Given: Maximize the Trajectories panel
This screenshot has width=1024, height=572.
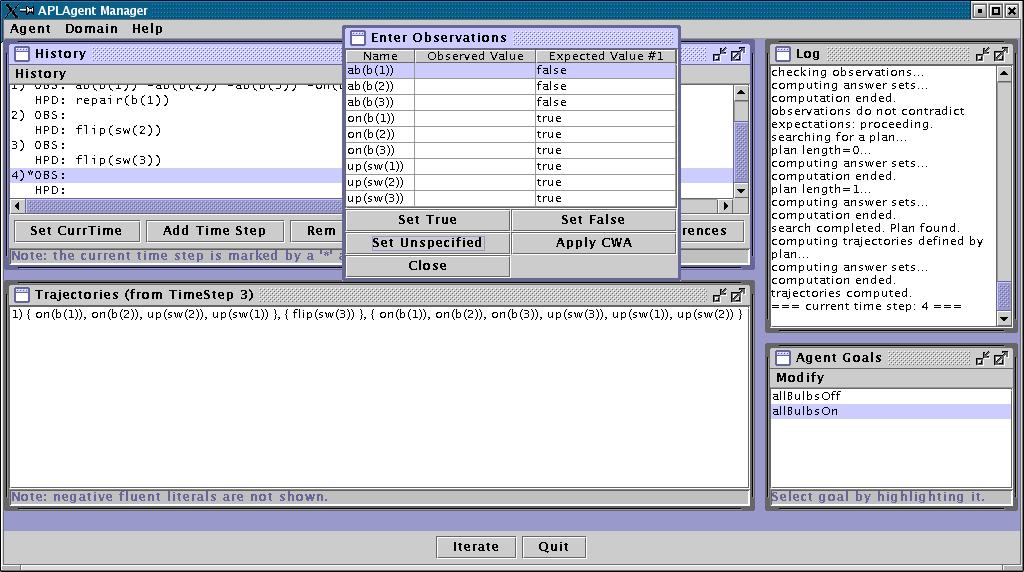Looking at the screenshot, I should 737,295.
